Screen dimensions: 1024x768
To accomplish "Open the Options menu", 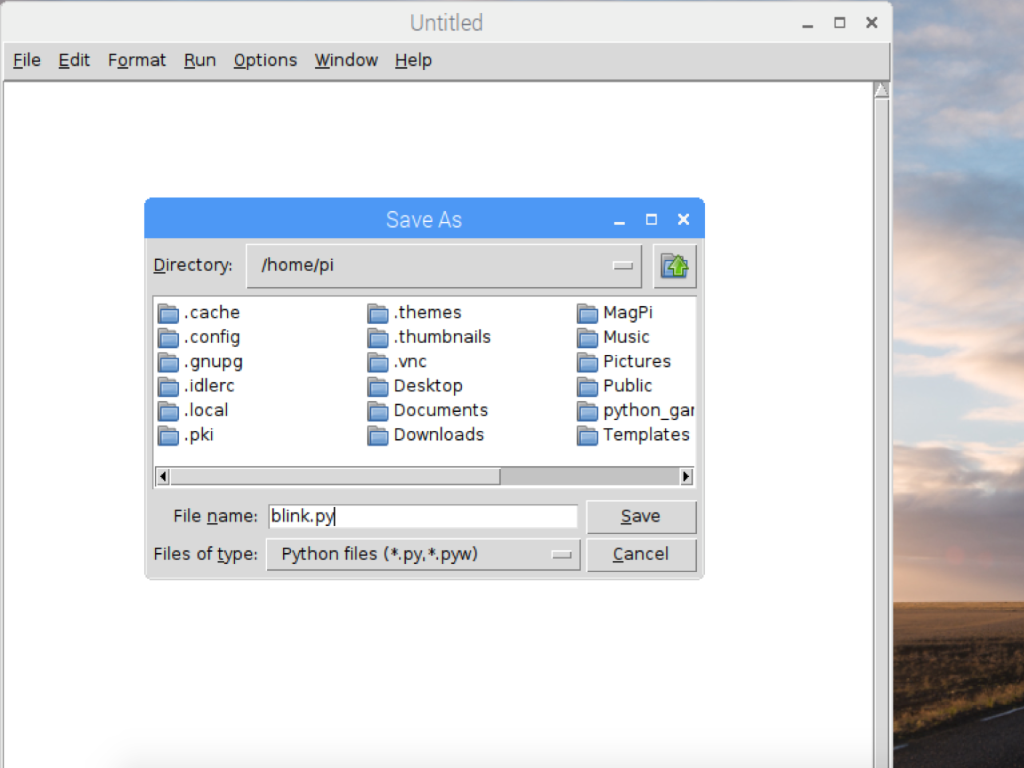I will pyautogui.click(x=265, y=61).
